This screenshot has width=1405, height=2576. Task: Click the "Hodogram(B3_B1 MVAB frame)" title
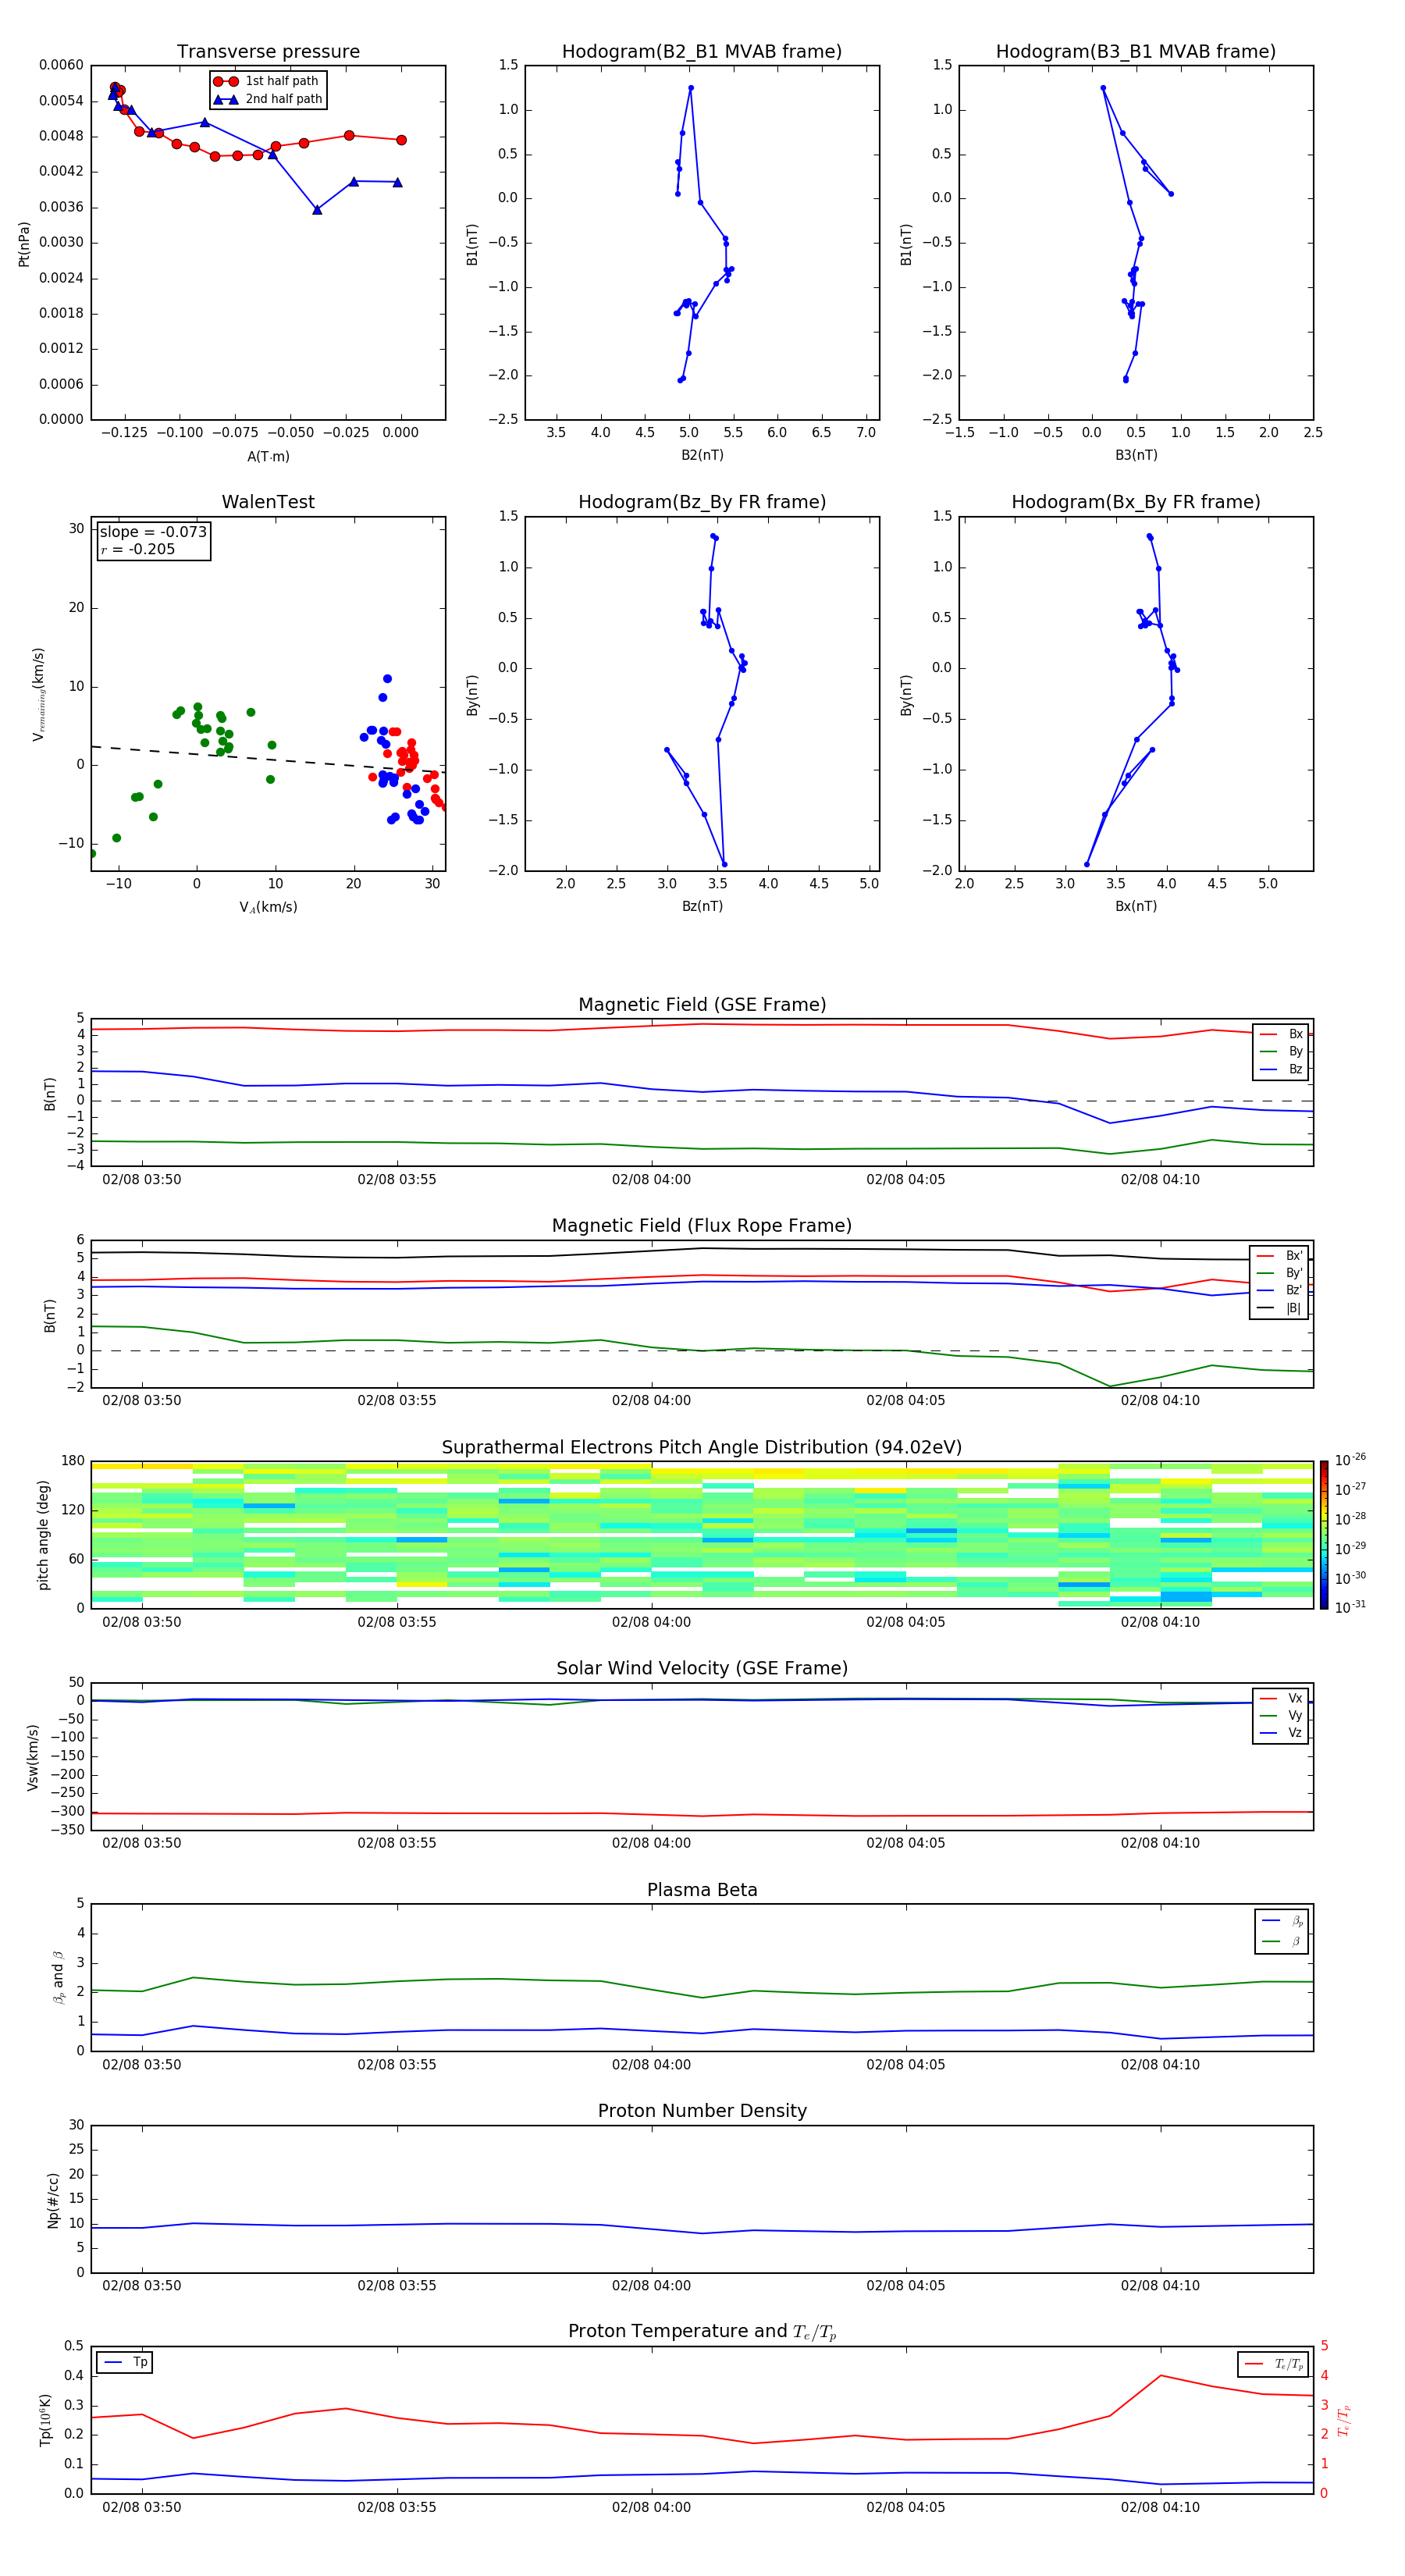pyautogui.click(x=1136, y=51)
